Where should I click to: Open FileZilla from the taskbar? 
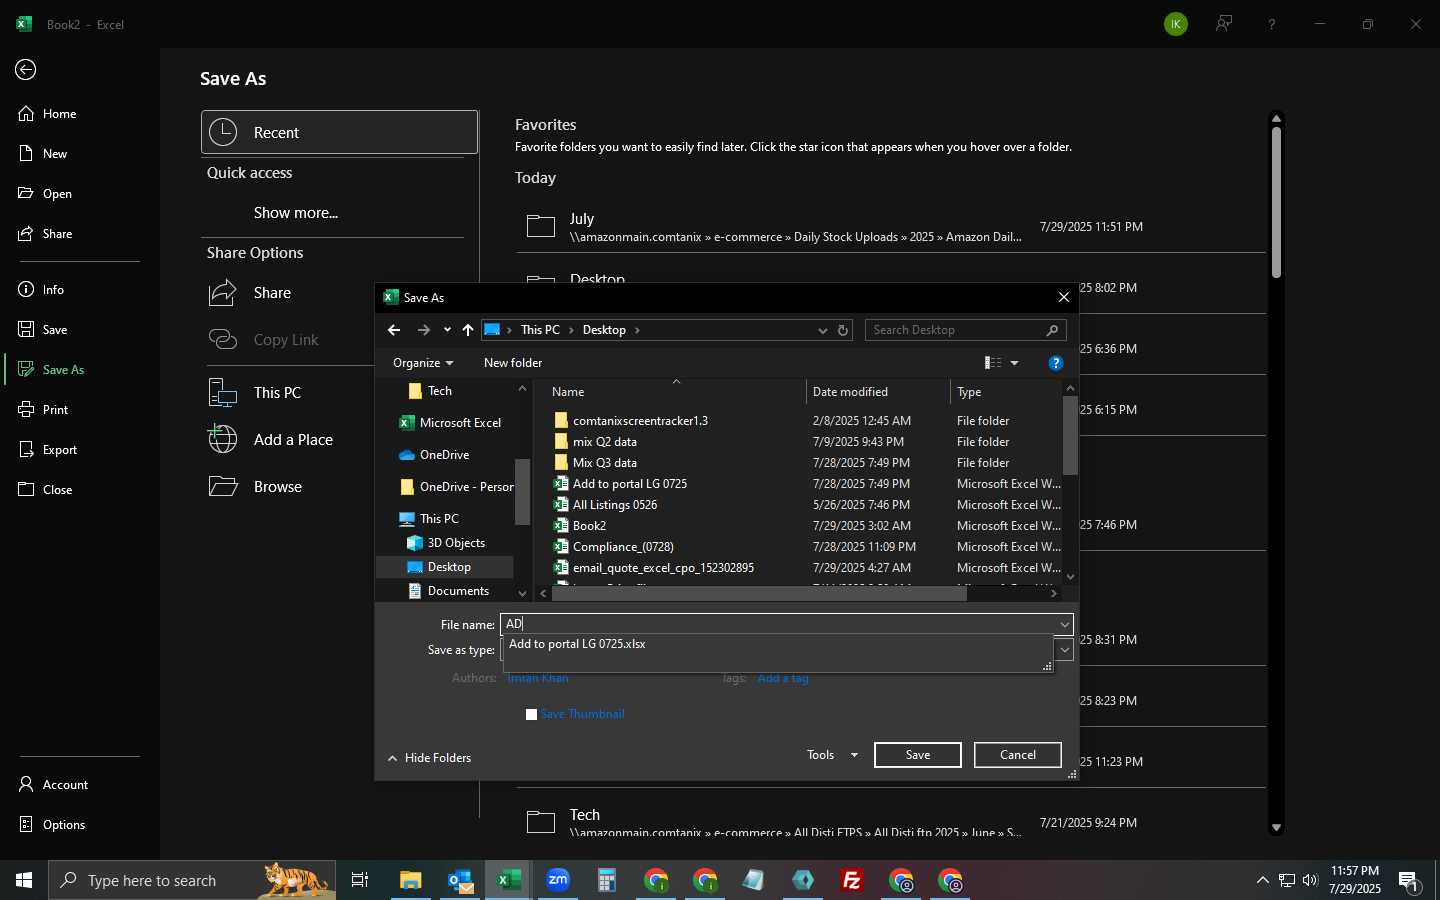tap(852, 880)
